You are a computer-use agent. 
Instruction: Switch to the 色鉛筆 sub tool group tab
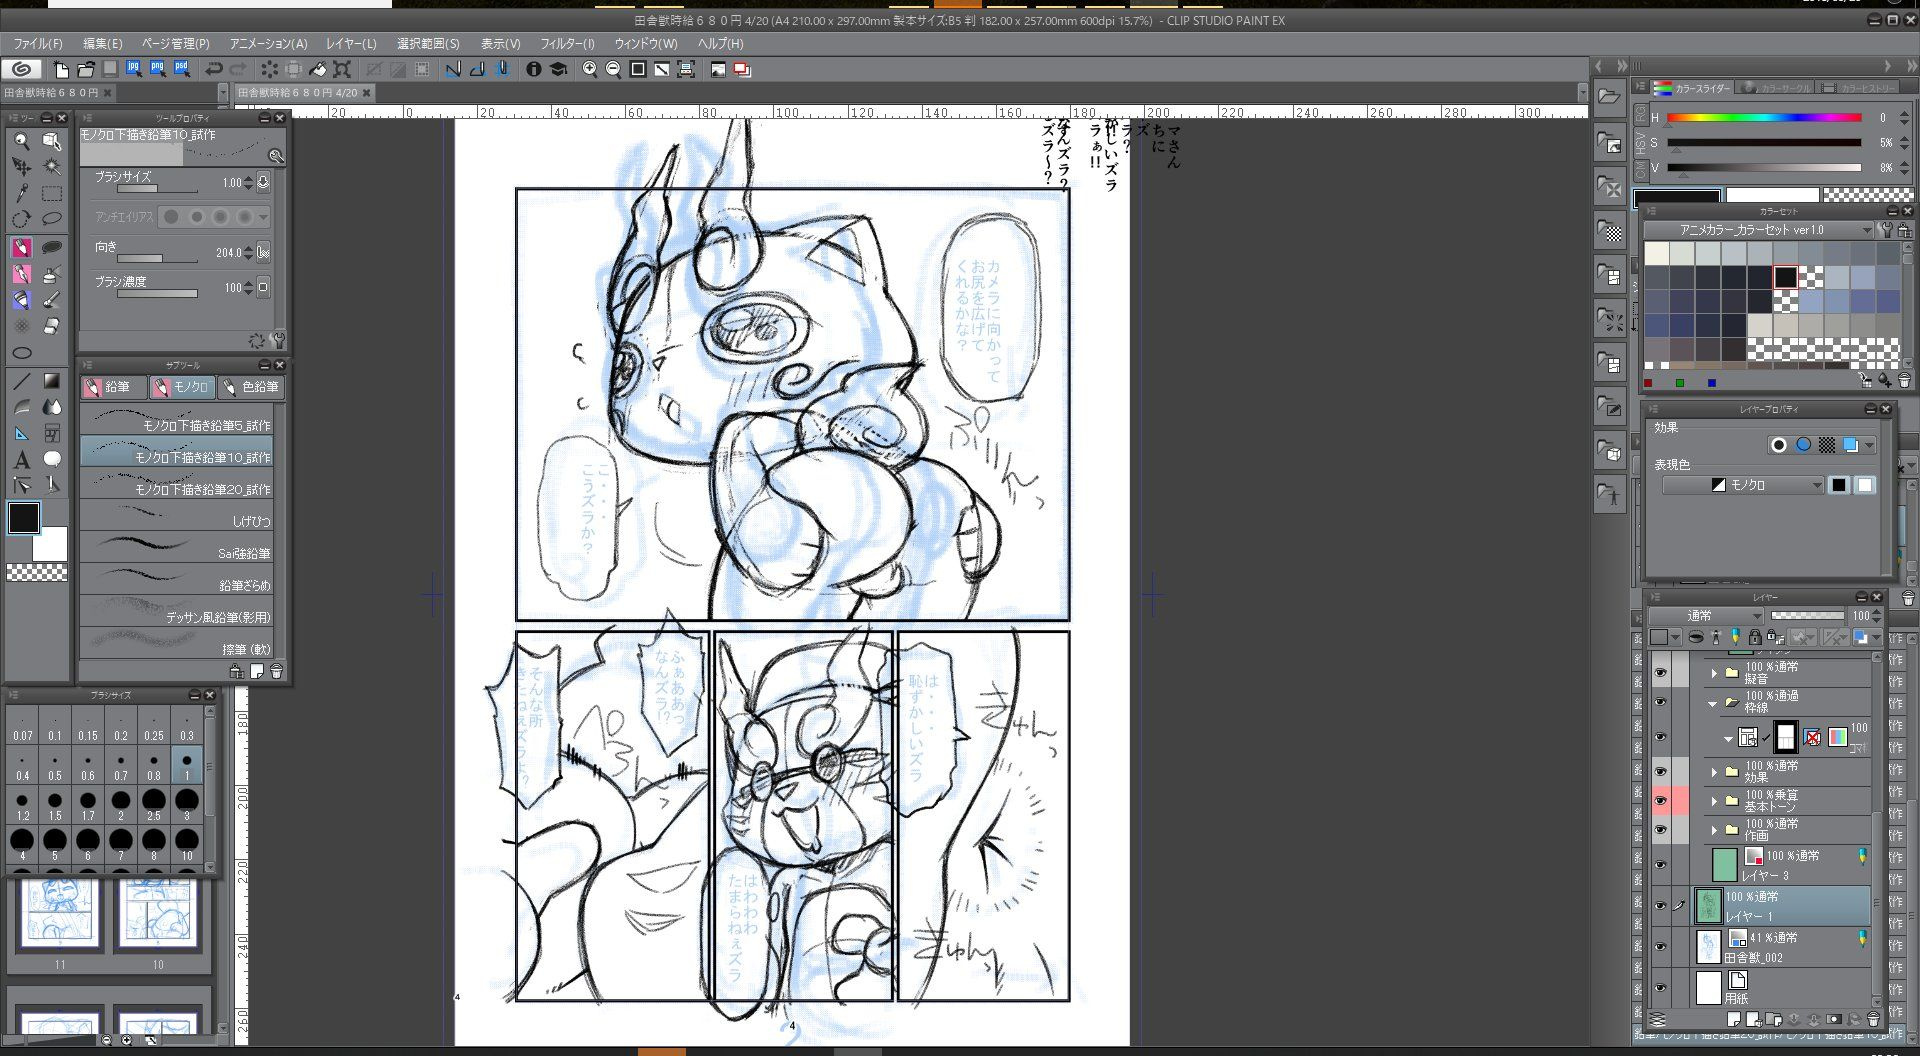pyautogui.click(x=252, y=387)
